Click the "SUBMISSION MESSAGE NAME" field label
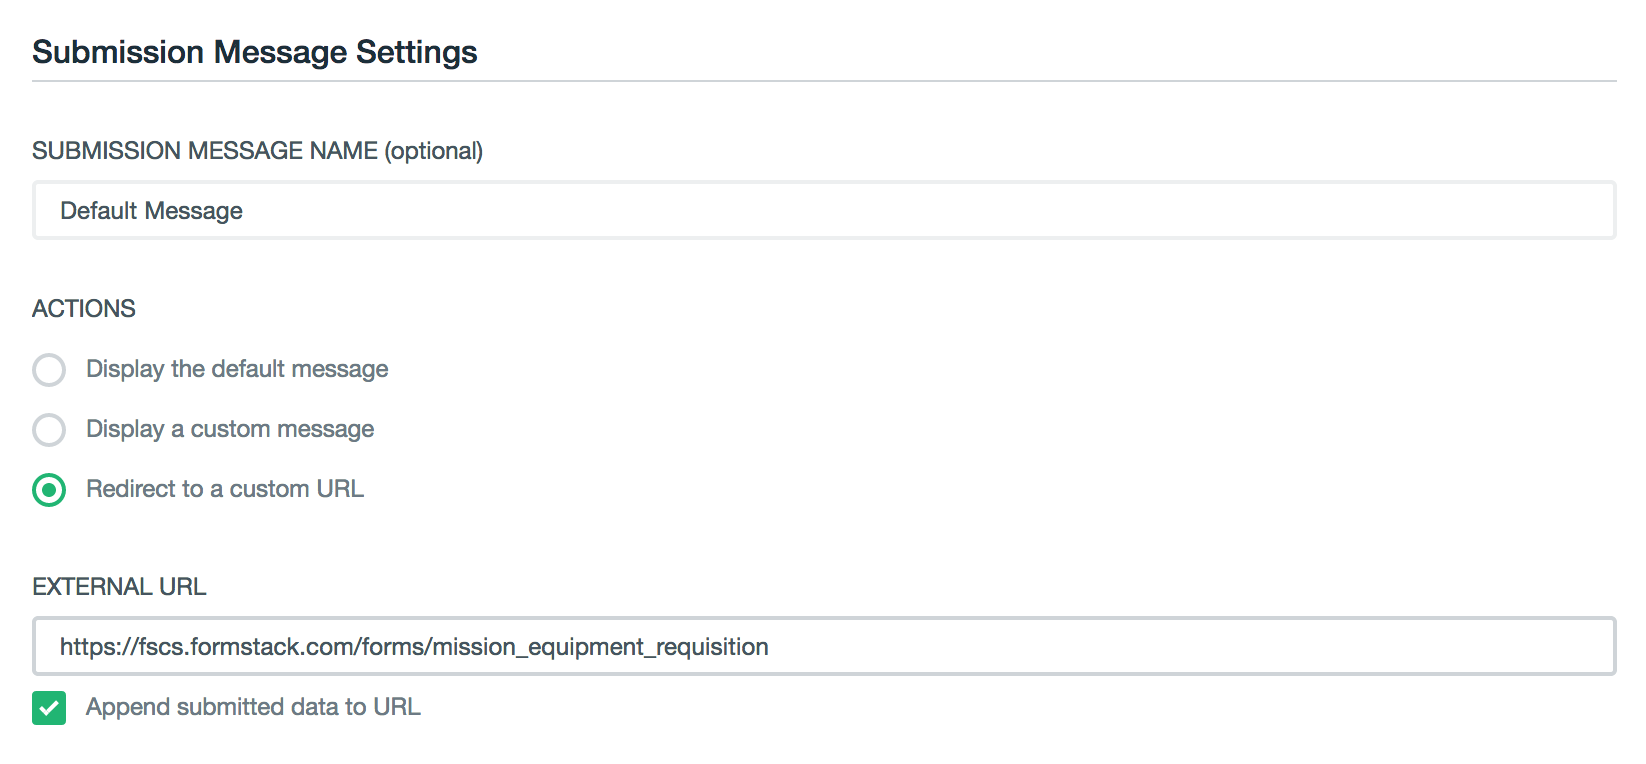This screenshot has height=764, width=1646. pyautogui.click(x=205, y=151)
